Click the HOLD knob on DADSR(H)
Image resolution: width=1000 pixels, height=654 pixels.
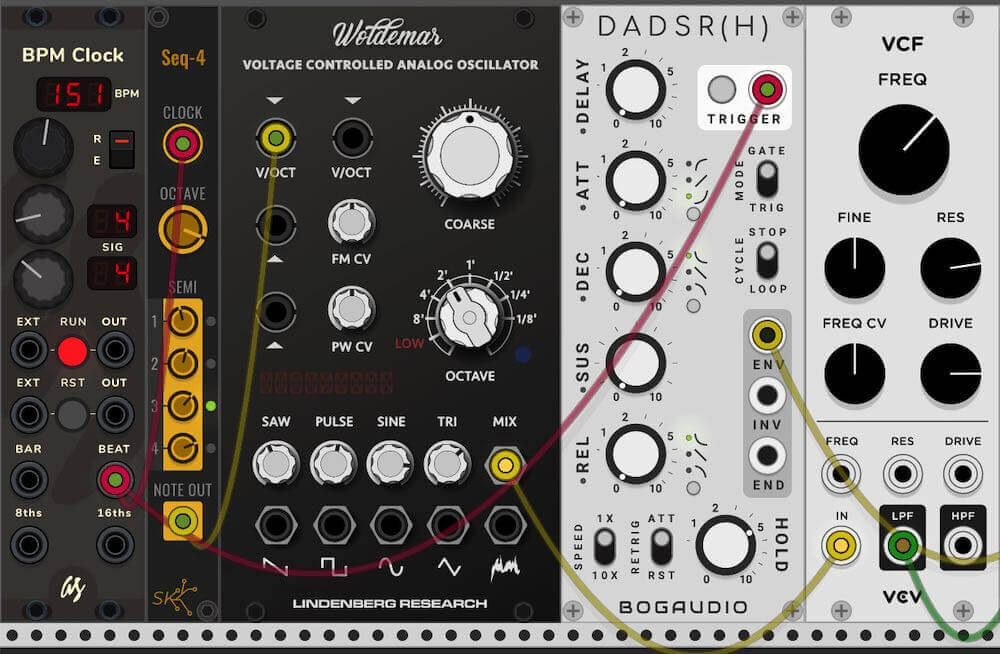[725, 545]
